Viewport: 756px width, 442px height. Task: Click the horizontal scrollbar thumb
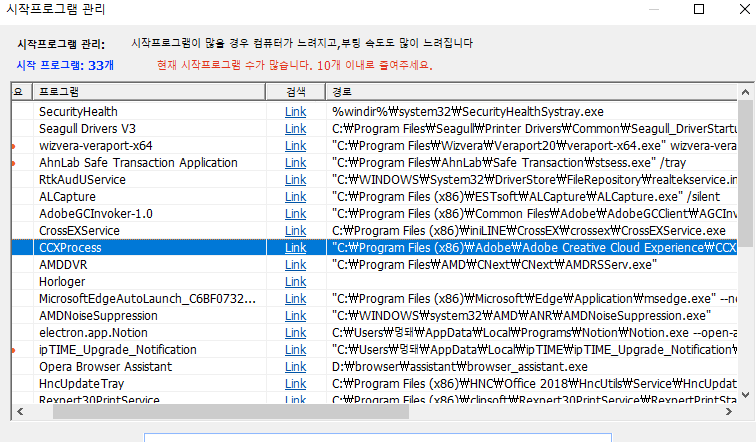tap(231, 412)
